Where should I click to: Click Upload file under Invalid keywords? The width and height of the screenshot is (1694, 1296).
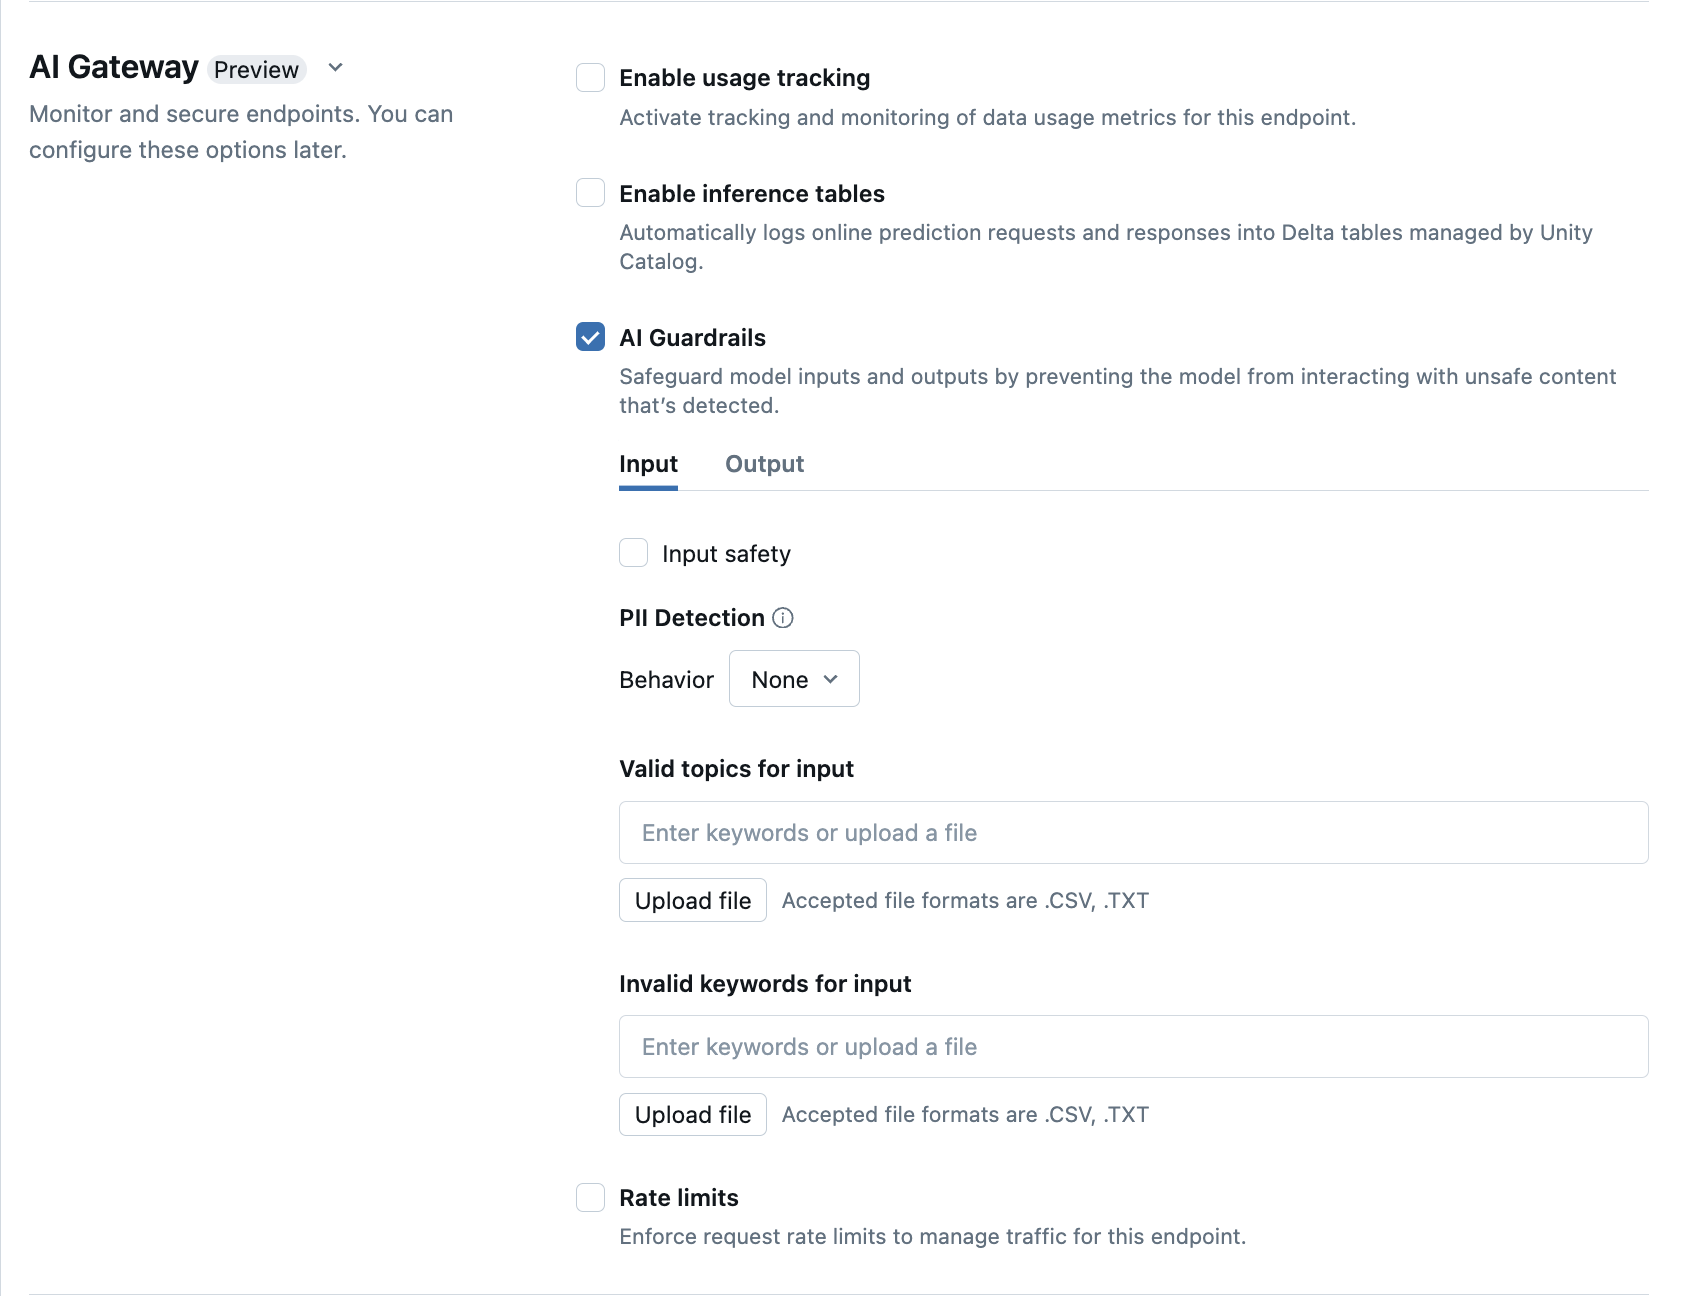[693, 1114]
